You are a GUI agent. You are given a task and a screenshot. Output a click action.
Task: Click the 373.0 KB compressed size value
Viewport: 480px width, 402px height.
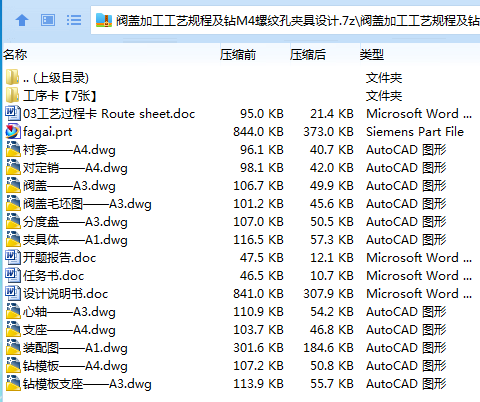pos(328,132)
